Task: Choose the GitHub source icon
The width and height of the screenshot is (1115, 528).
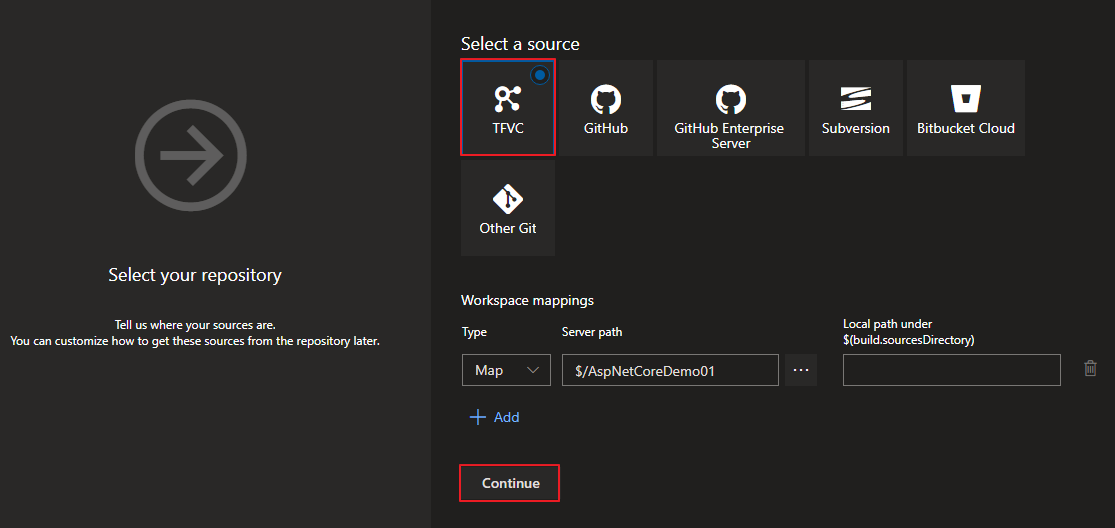Action: click(x=606, y=99)
